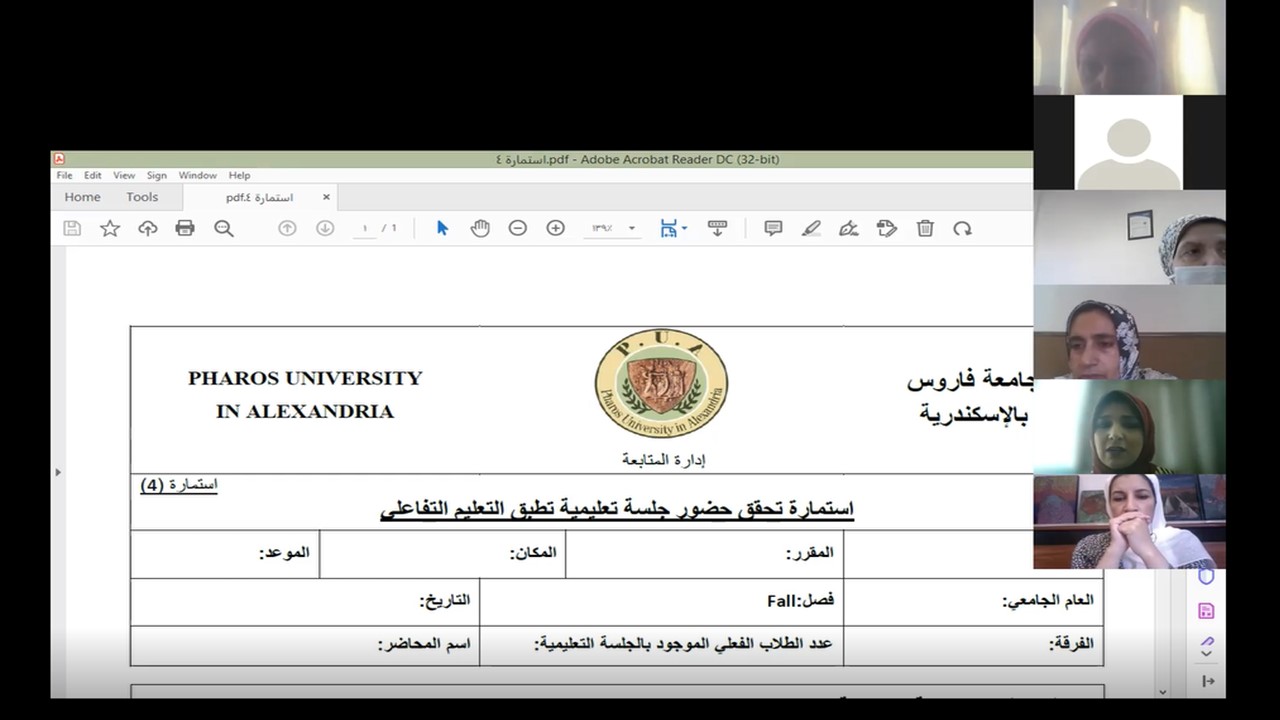This screenshot has width=1280, height=720.
Task: Open the fit page options dropdown arrow
Action: click(684, 229)
